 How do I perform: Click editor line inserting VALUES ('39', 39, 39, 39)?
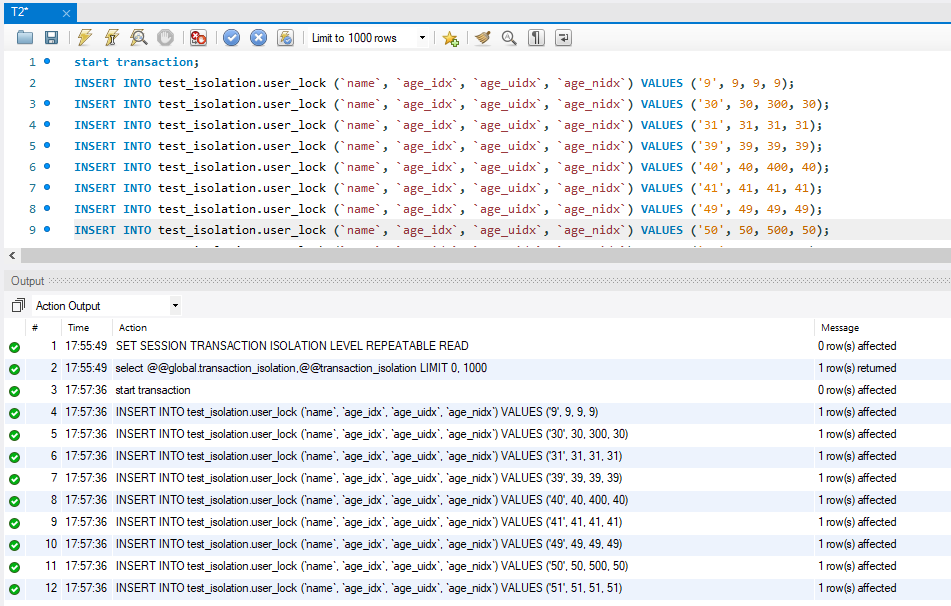tap(448, 146)
